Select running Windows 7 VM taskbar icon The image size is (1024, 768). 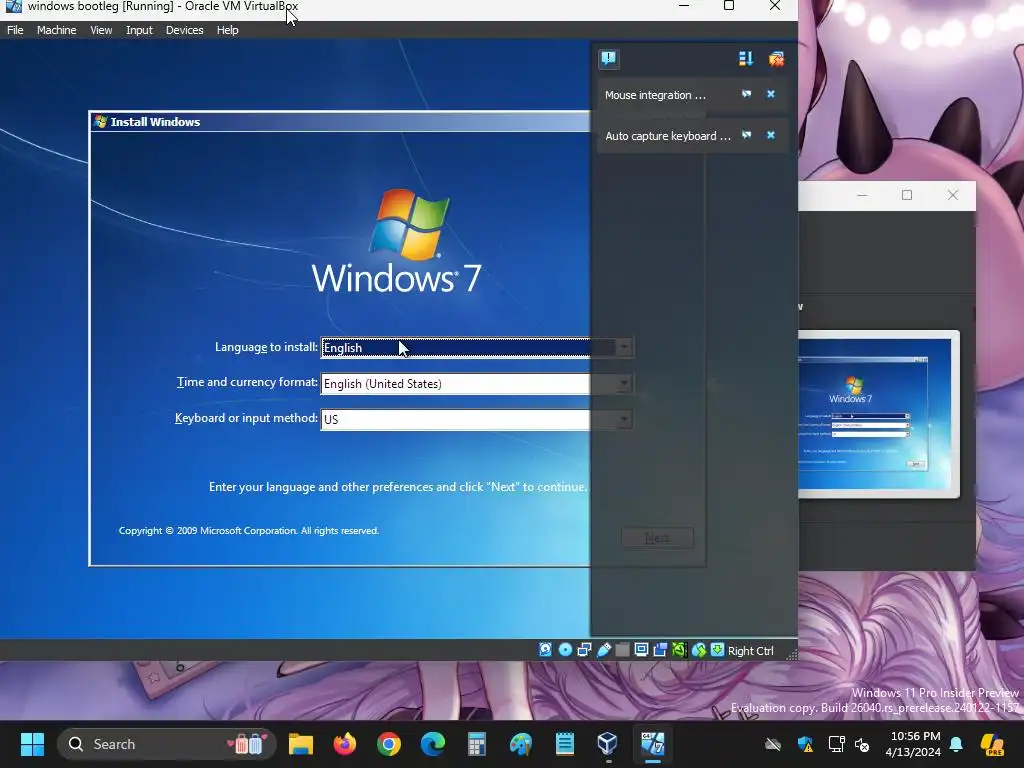(652, 744)
